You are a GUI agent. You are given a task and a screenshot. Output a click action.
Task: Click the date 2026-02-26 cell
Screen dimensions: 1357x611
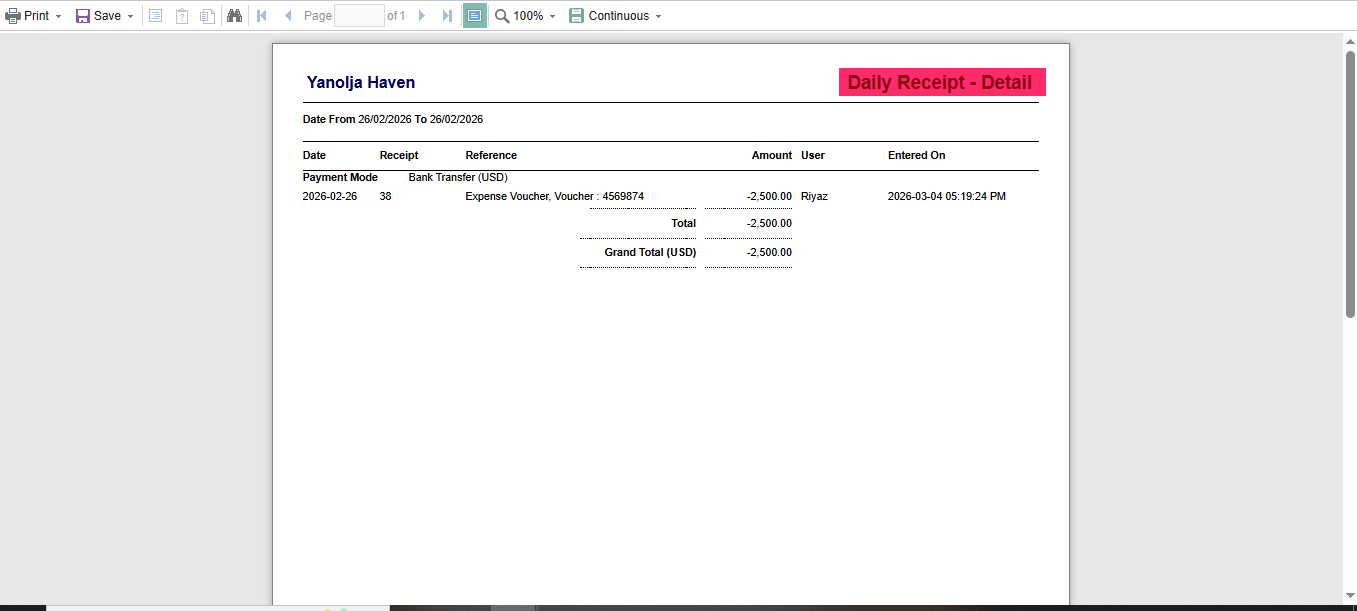[x=330, y=196]
